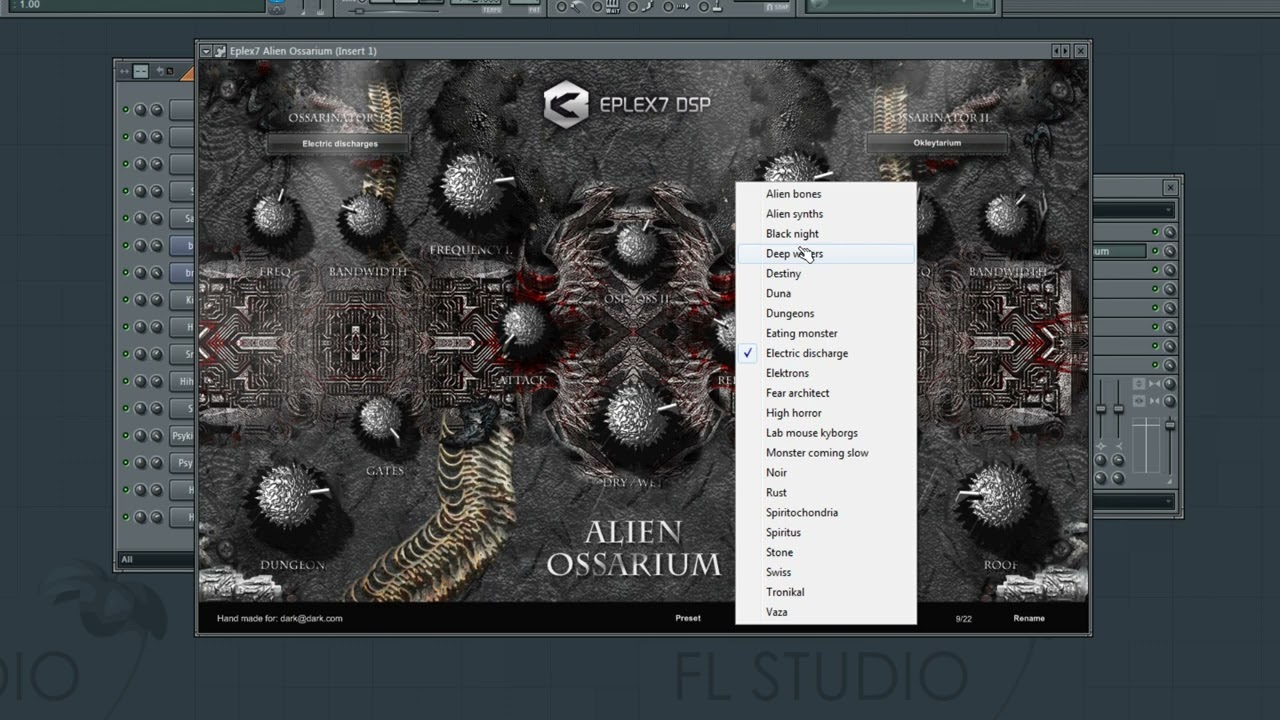Open the mixer panel bottom dropdown
The width and height of the screenshot is (1280, 720).
[x=1134, y=501]
